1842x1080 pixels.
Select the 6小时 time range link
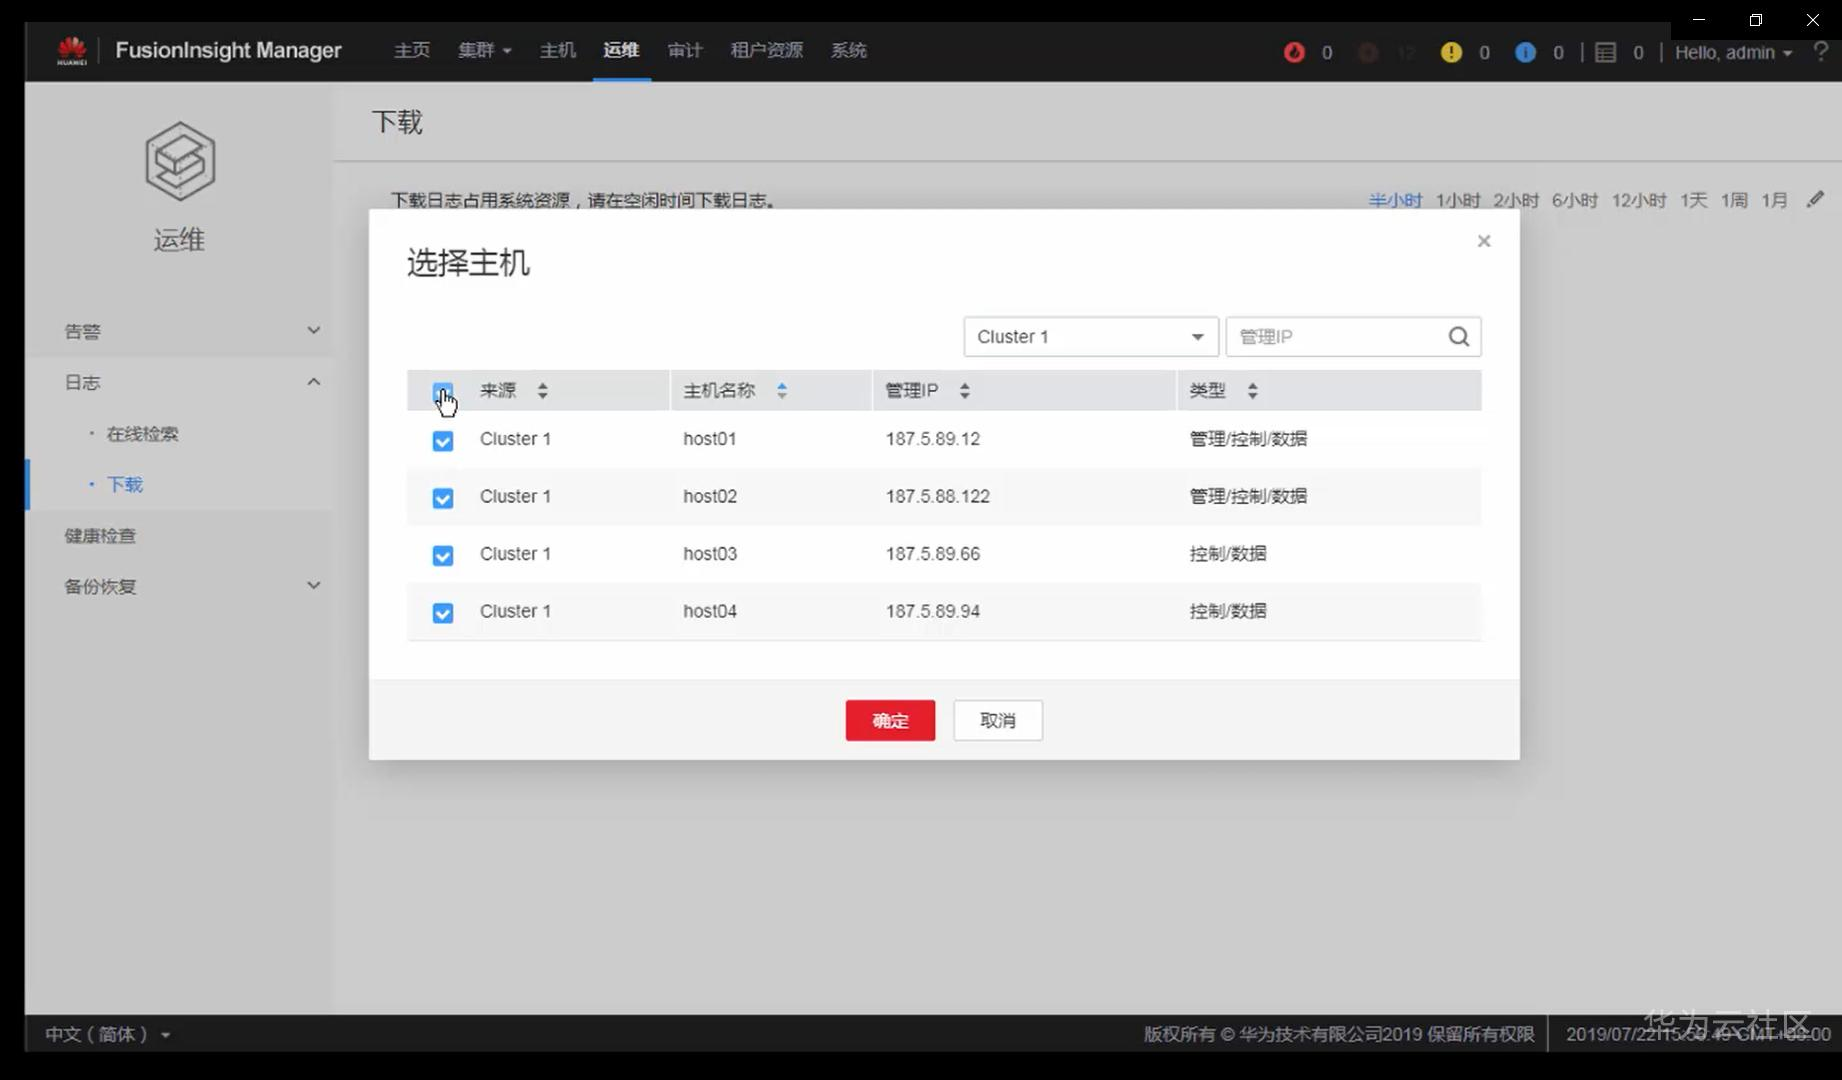coord(1575,200)
